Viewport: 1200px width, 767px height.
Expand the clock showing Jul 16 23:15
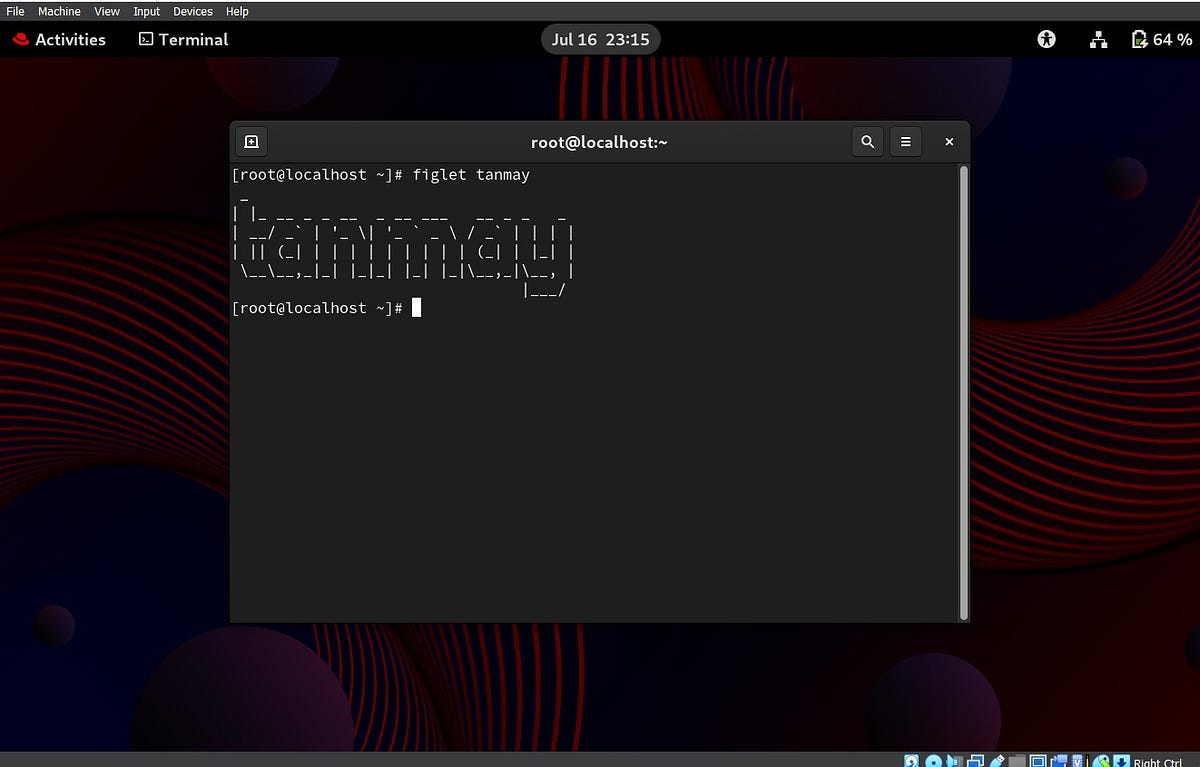point(600,39)
